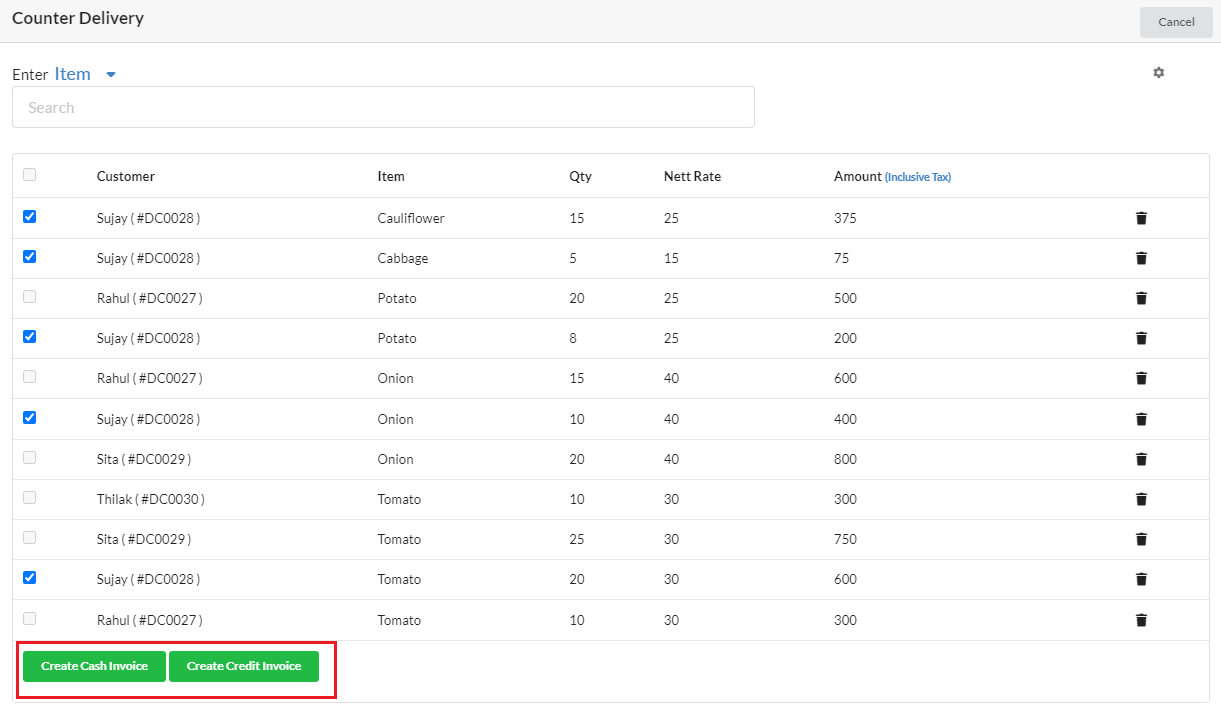Delete the Rahul Potato row
Image resolution: width=1221 pixels, height=724 pixels.
pyautogui.click(x=1141, y=298)
